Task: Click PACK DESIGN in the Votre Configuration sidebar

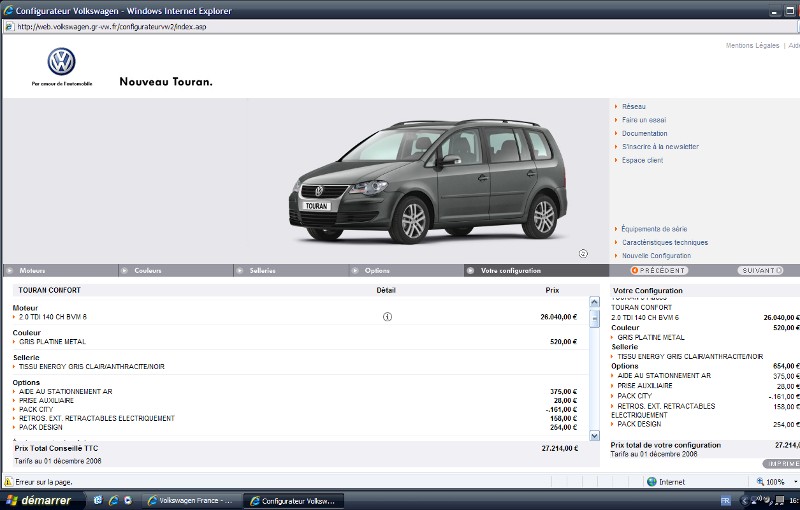Action: [x=639, y=424]
